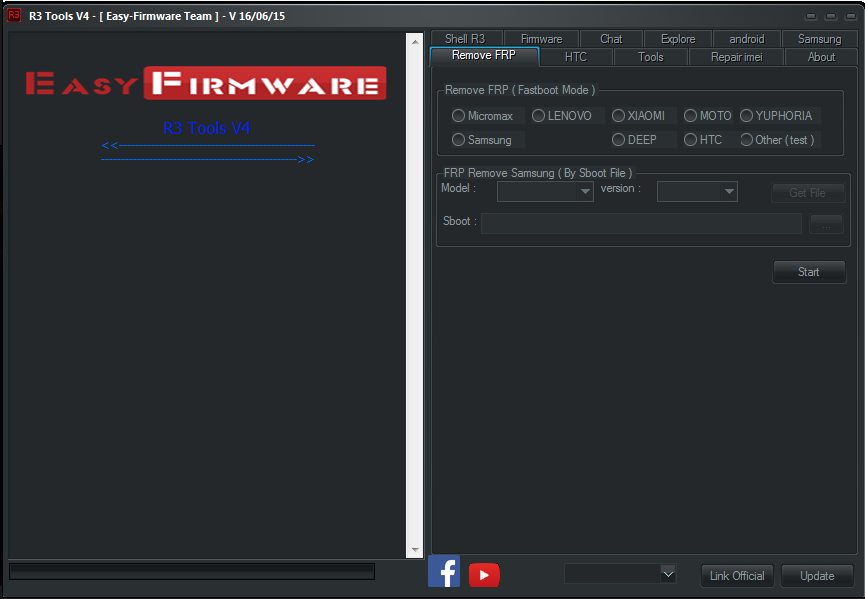Click the bottom progress bar
The width and height of the screenshot is (865, 599).
[192, 571]
